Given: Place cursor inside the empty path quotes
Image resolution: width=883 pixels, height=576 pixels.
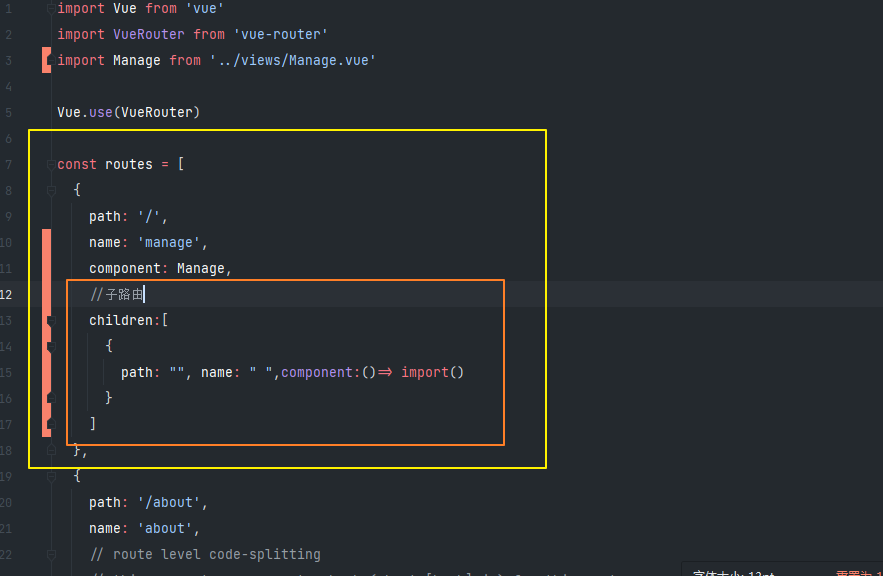Looking at the screenshot, I should pyautogui.click(x=177, y=373).
